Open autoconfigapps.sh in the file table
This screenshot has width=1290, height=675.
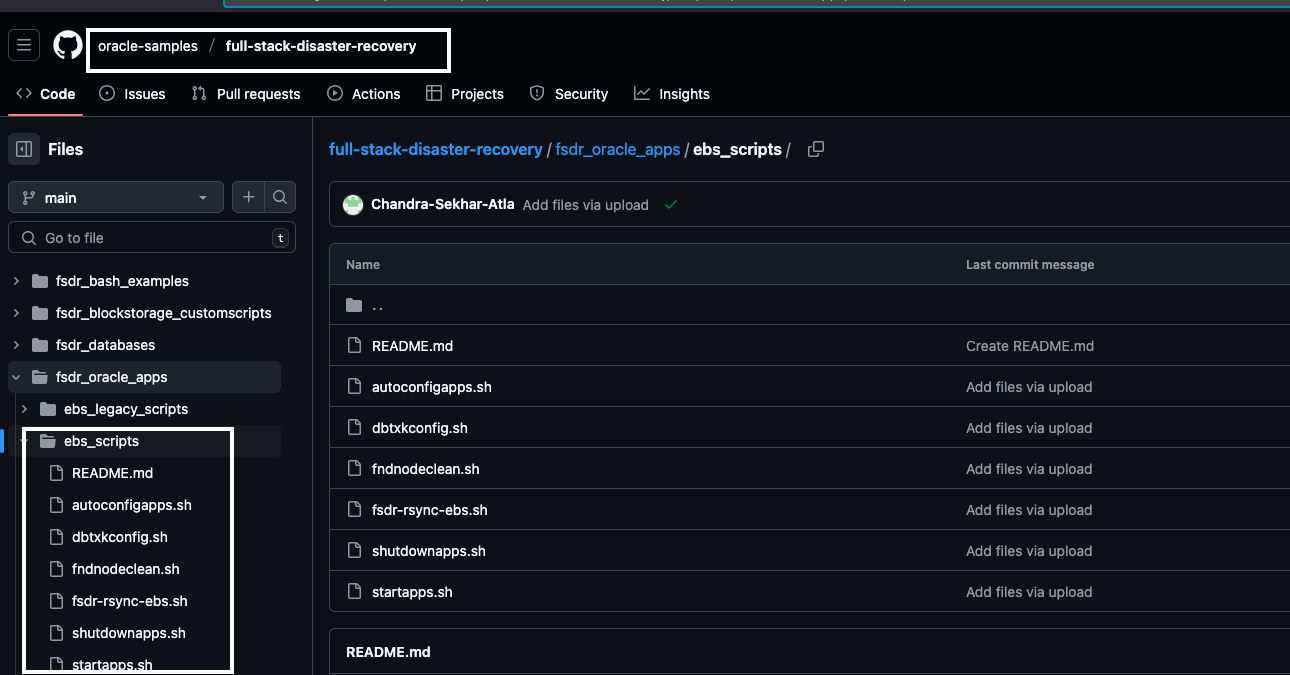[x=432, y=387]
